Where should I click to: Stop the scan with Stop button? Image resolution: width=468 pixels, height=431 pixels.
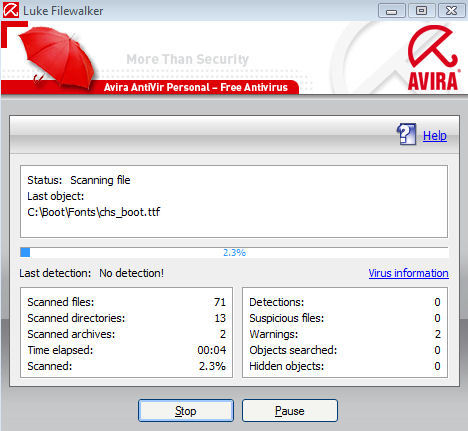coord(186,411)
